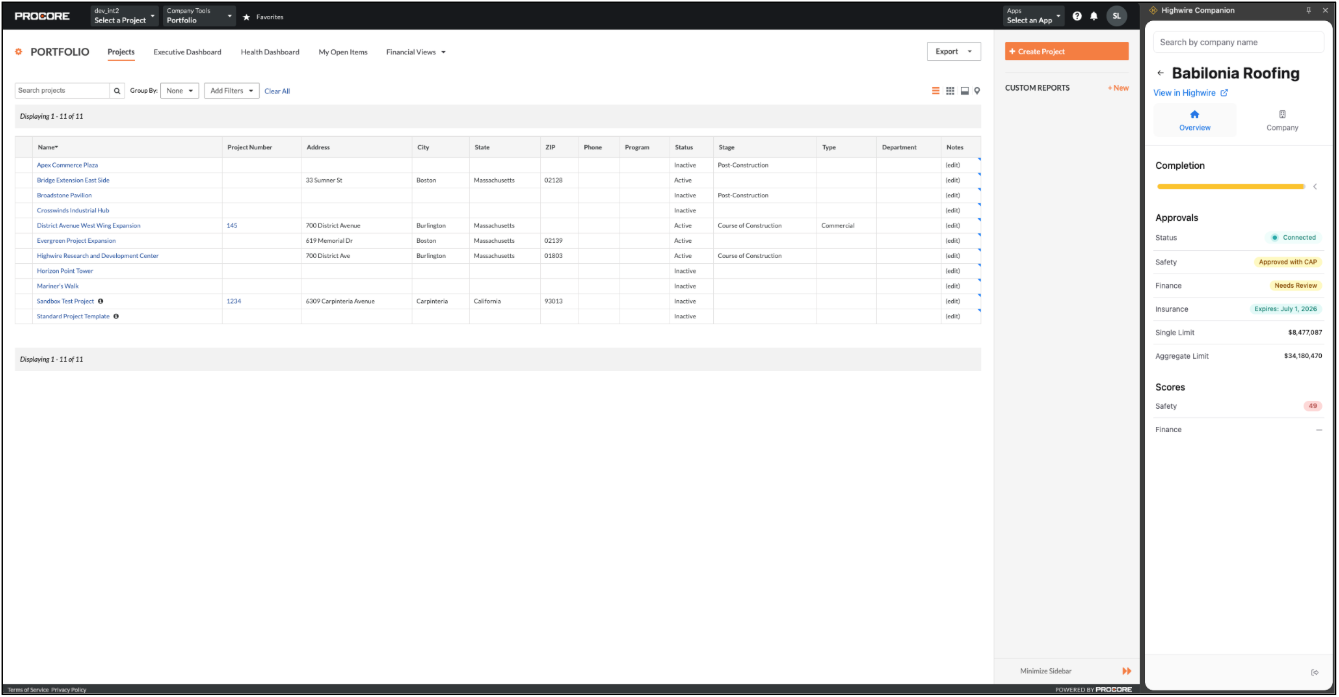This screenshot has width=1339, height=697.
Task: Open the notifications bell
Action: click(1093, 16)
